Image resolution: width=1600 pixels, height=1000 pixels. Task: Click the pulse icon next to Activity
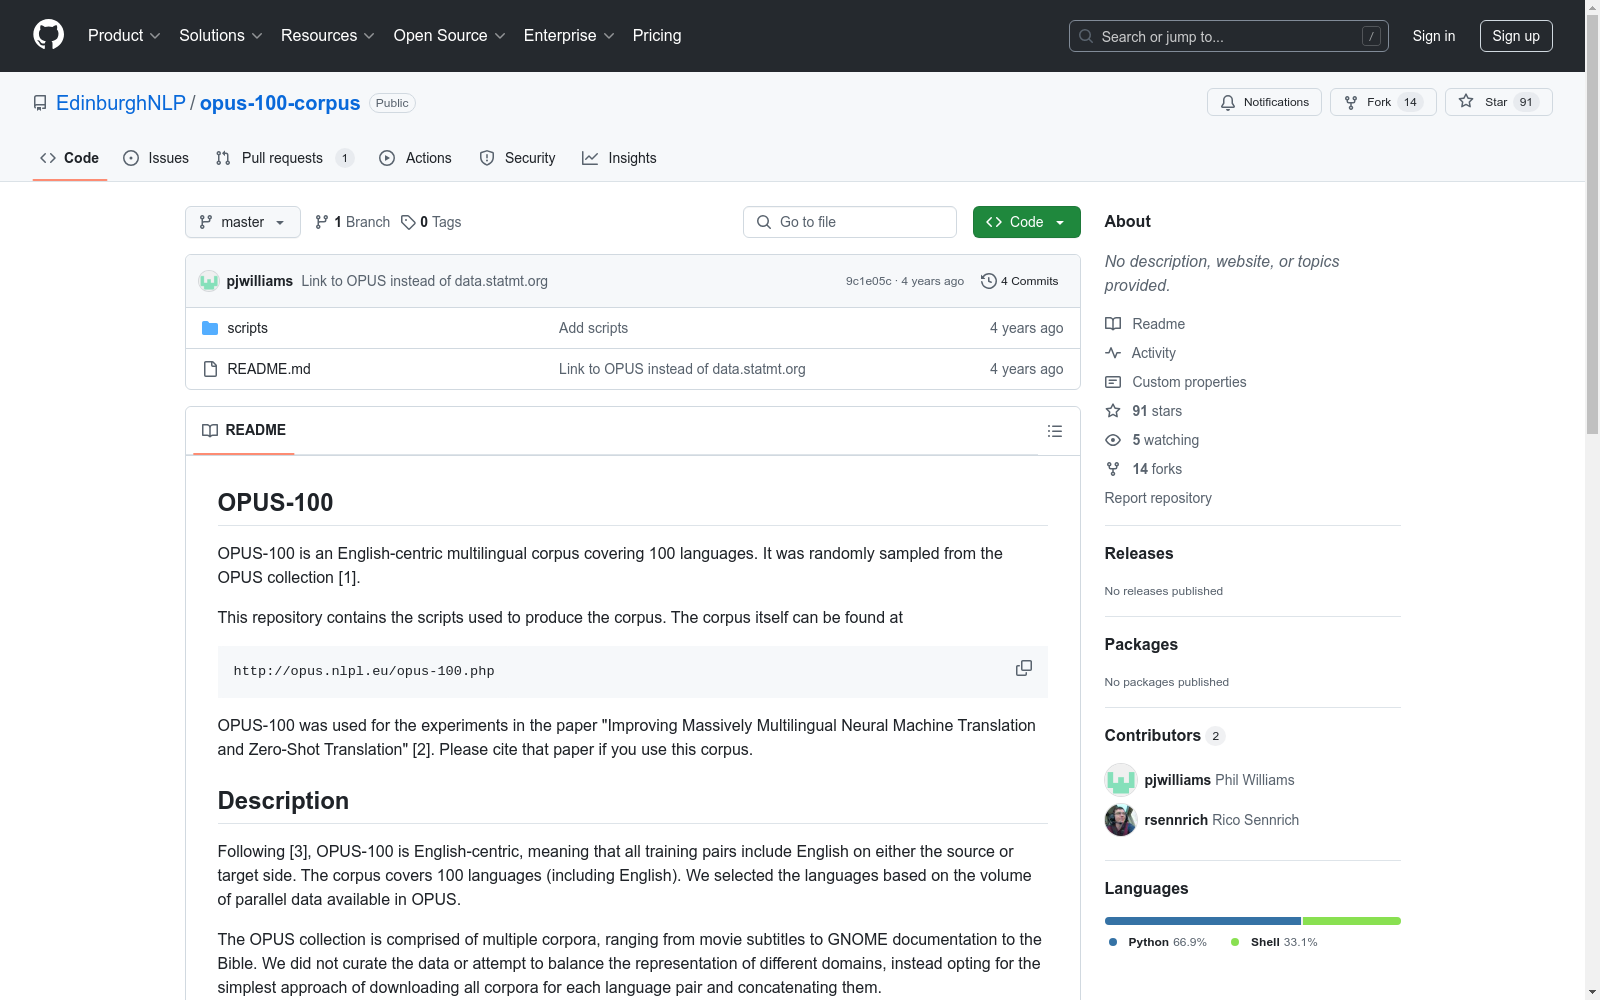1113,353
